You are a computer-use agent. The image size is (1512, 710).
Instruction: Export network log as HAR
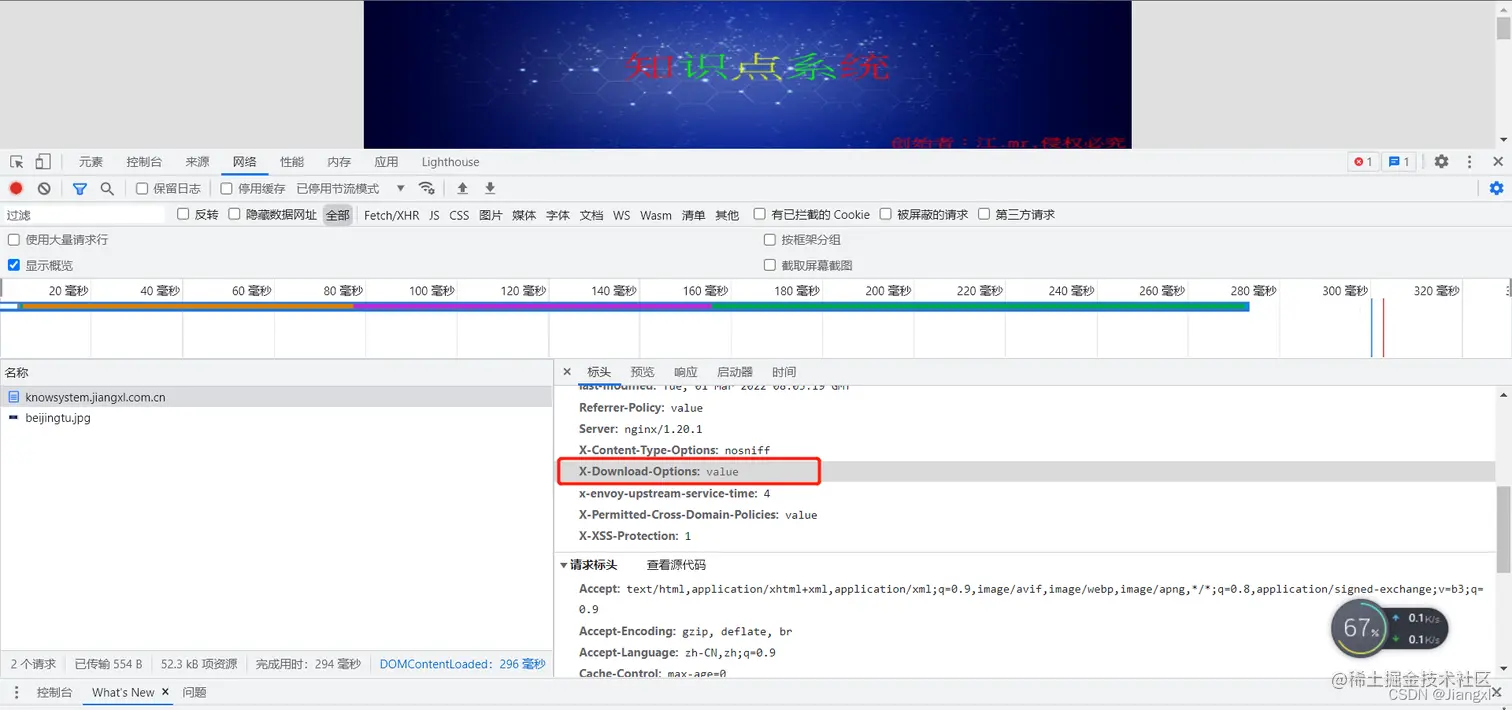pyautogui.click(x=489, y=188)
